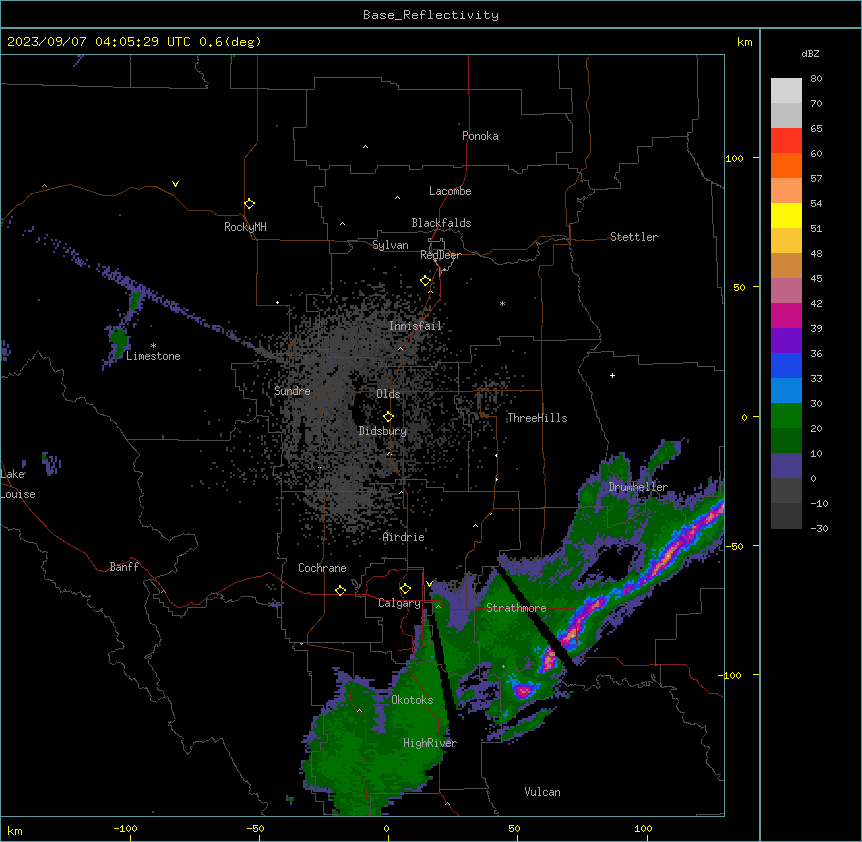
Task: Click the km label at top right
Action: point(744,42)
